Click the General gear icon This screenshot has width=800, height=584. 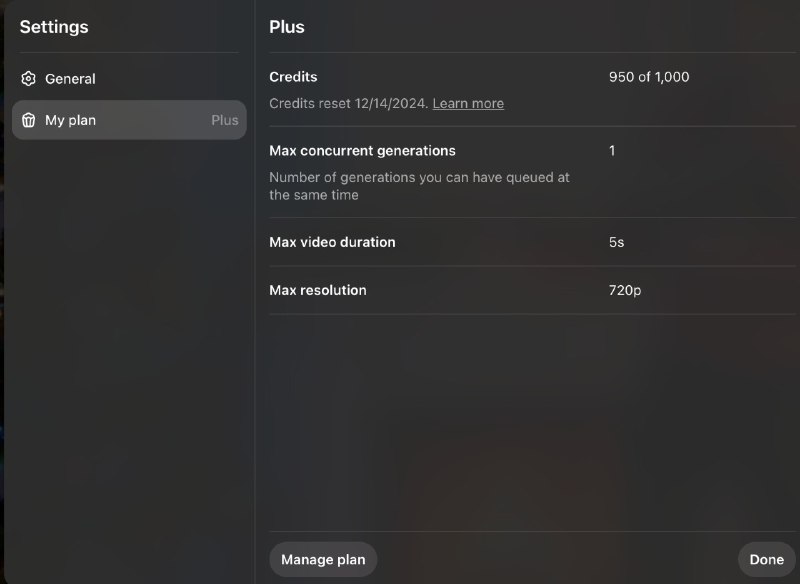click(29, 79)
